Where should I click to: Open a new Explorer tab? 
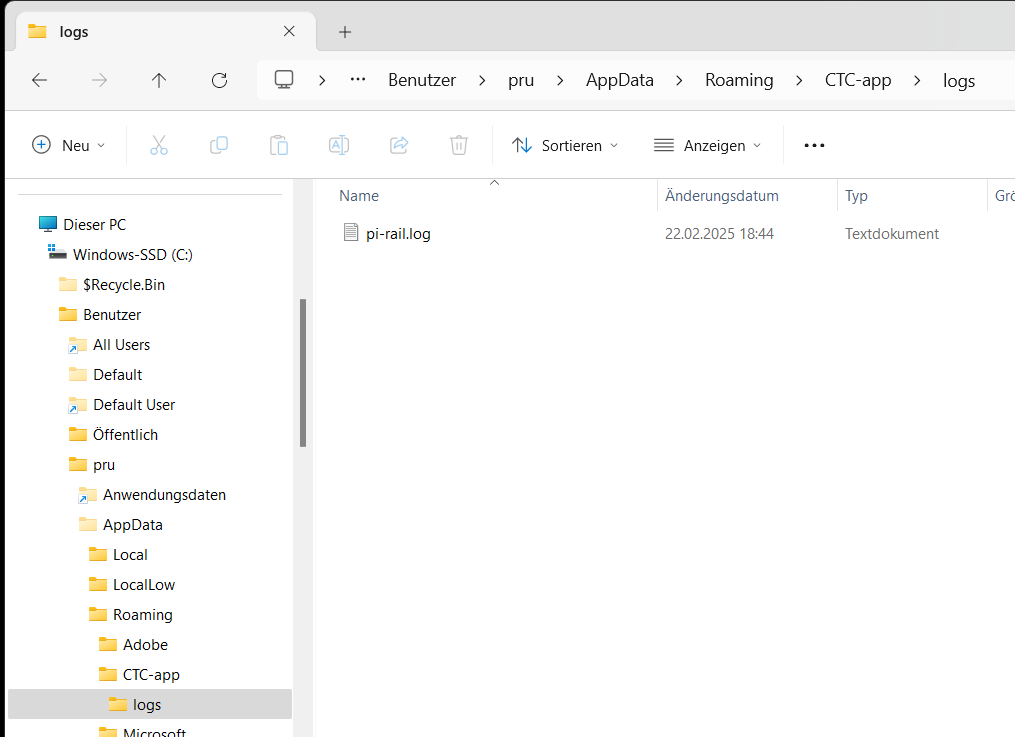(344, 31)
